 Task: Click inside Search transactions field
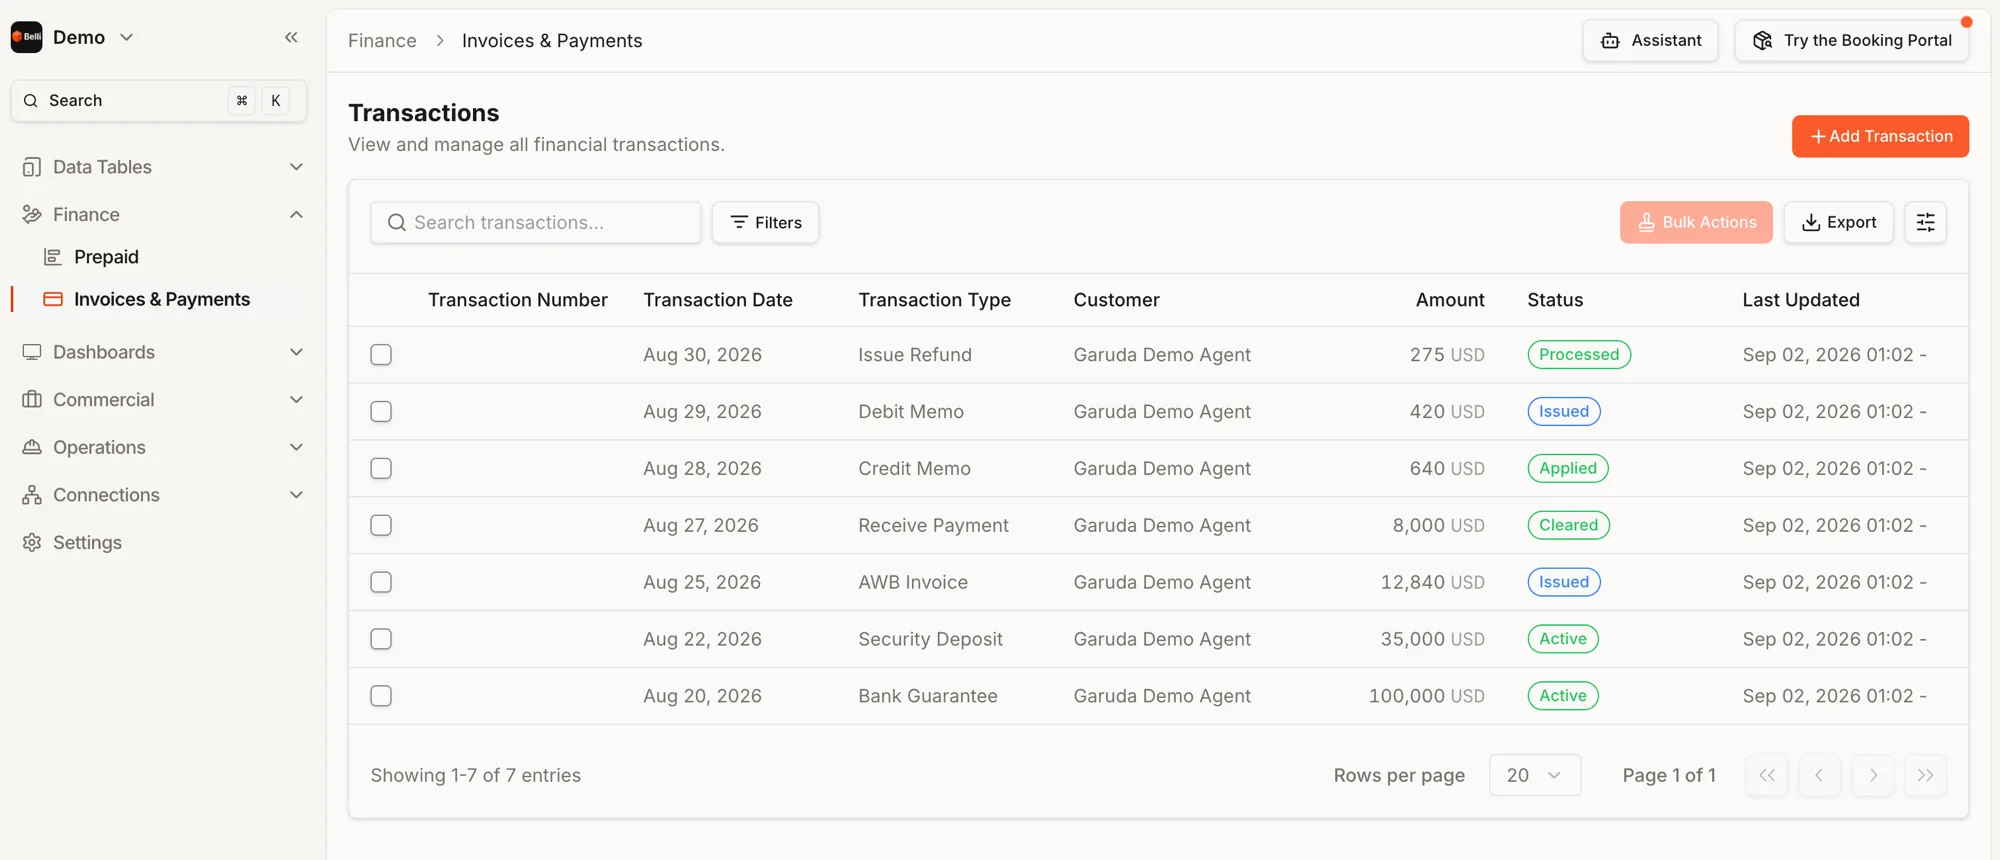coord(535,222)
